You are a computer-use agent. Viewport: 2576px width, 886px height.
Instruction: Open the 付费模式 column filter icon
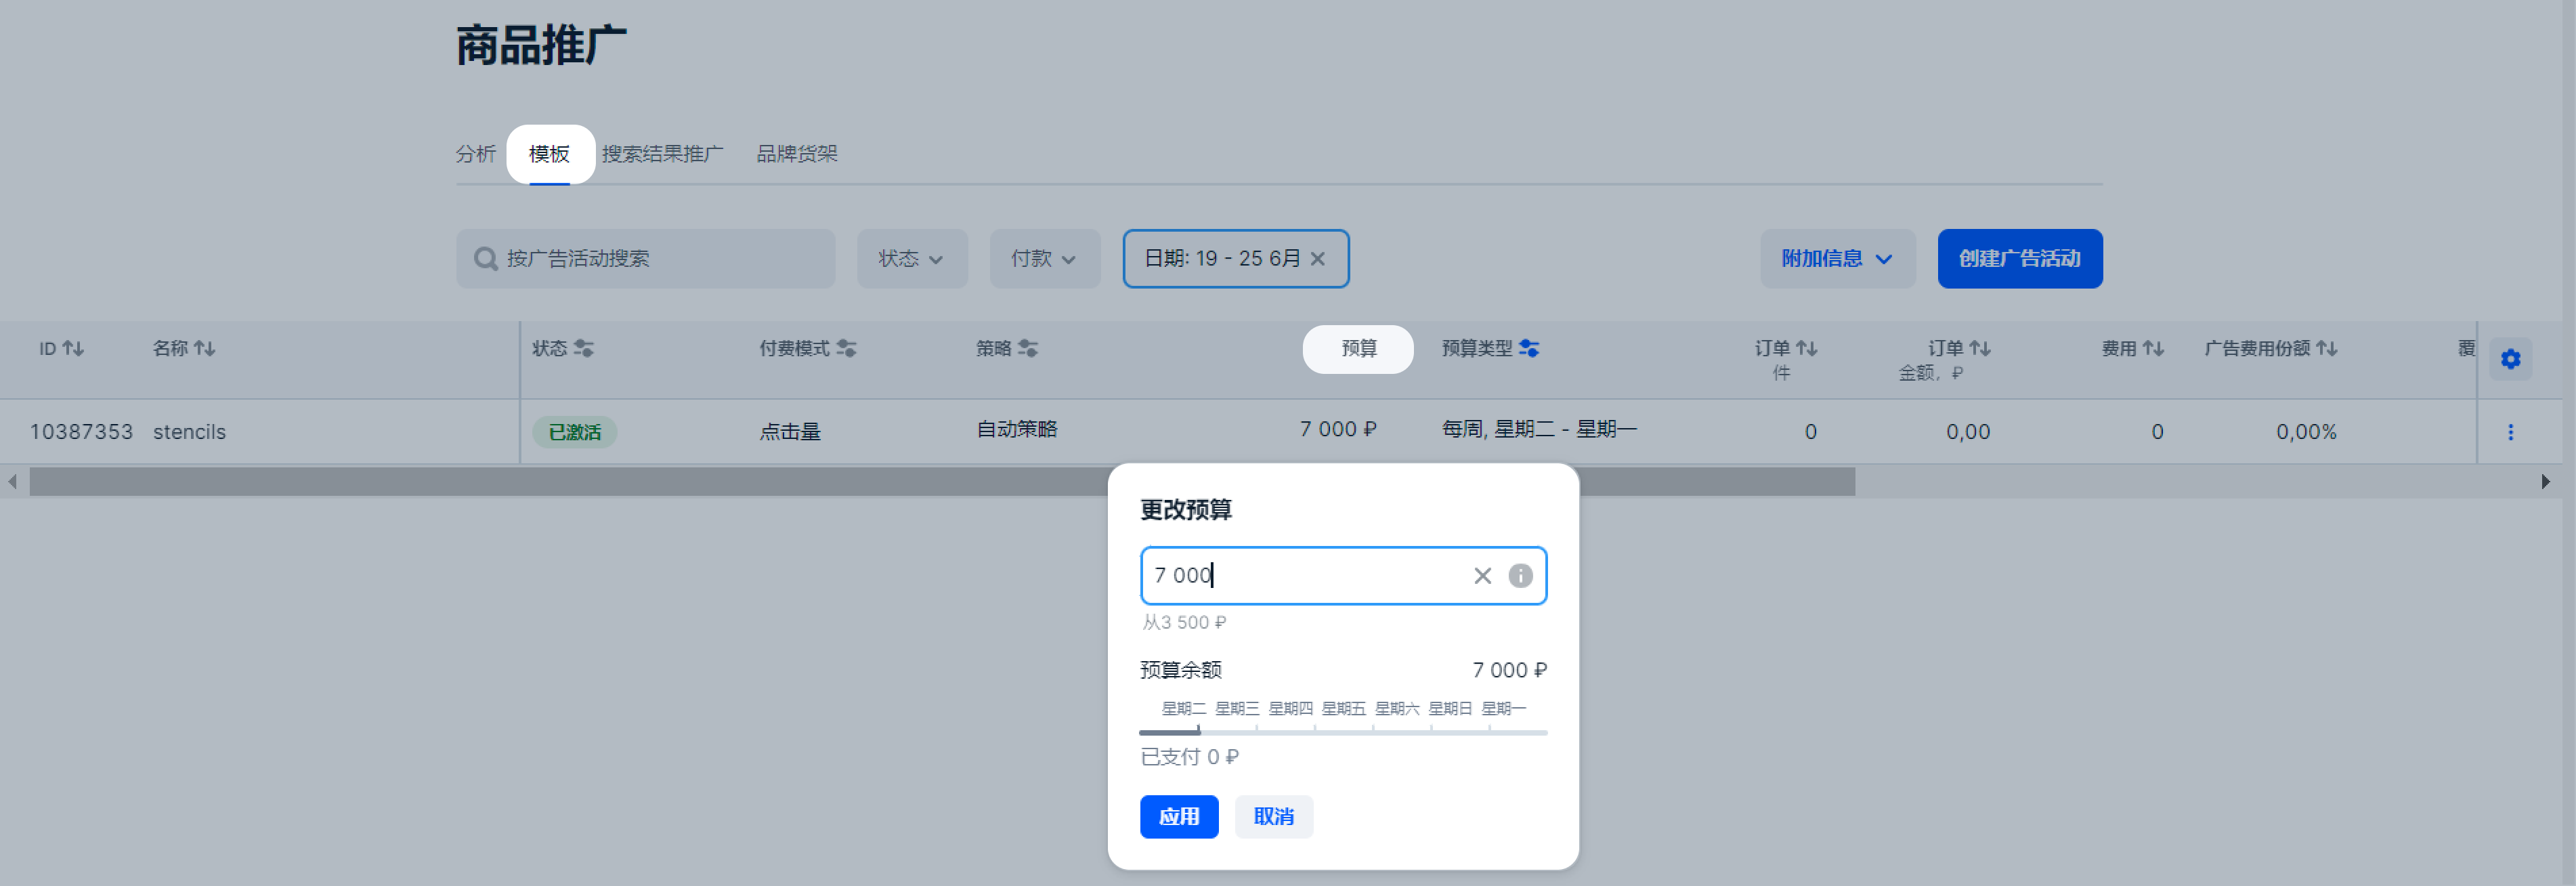pos(846,348)
